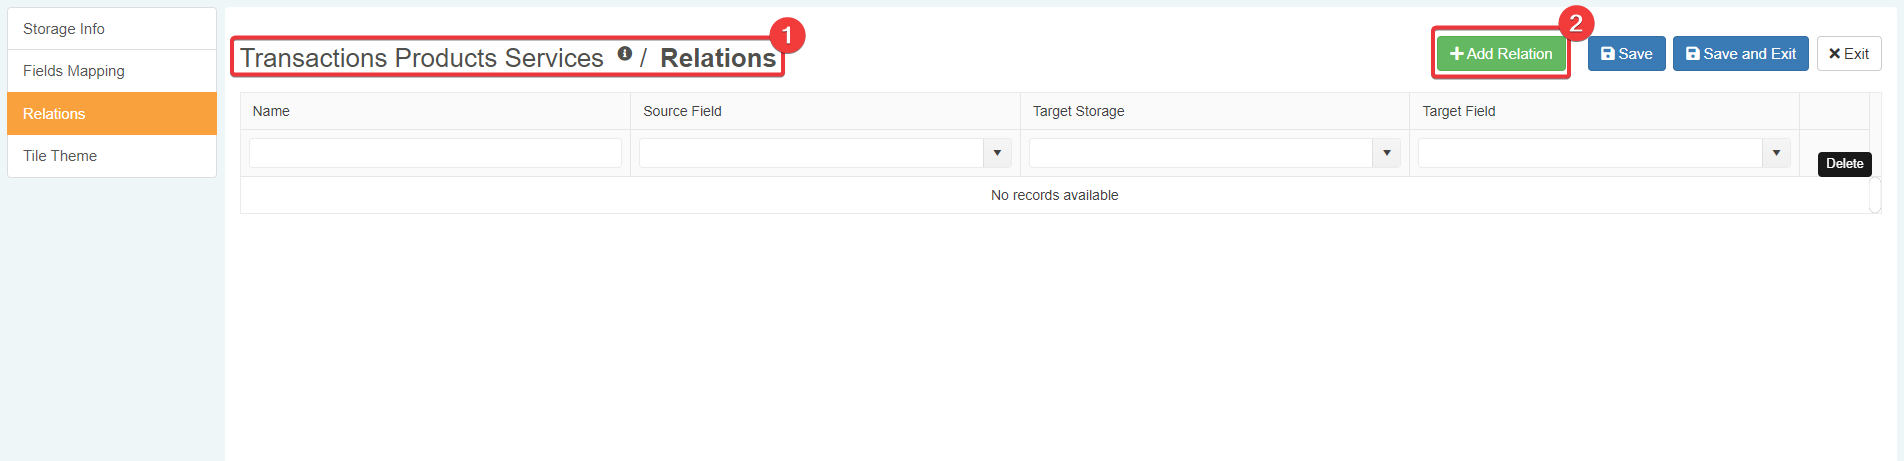1904x461 pixels.
Task: Click the Target Field column header
Action: pyautogui.click(x=1459, y=111)
